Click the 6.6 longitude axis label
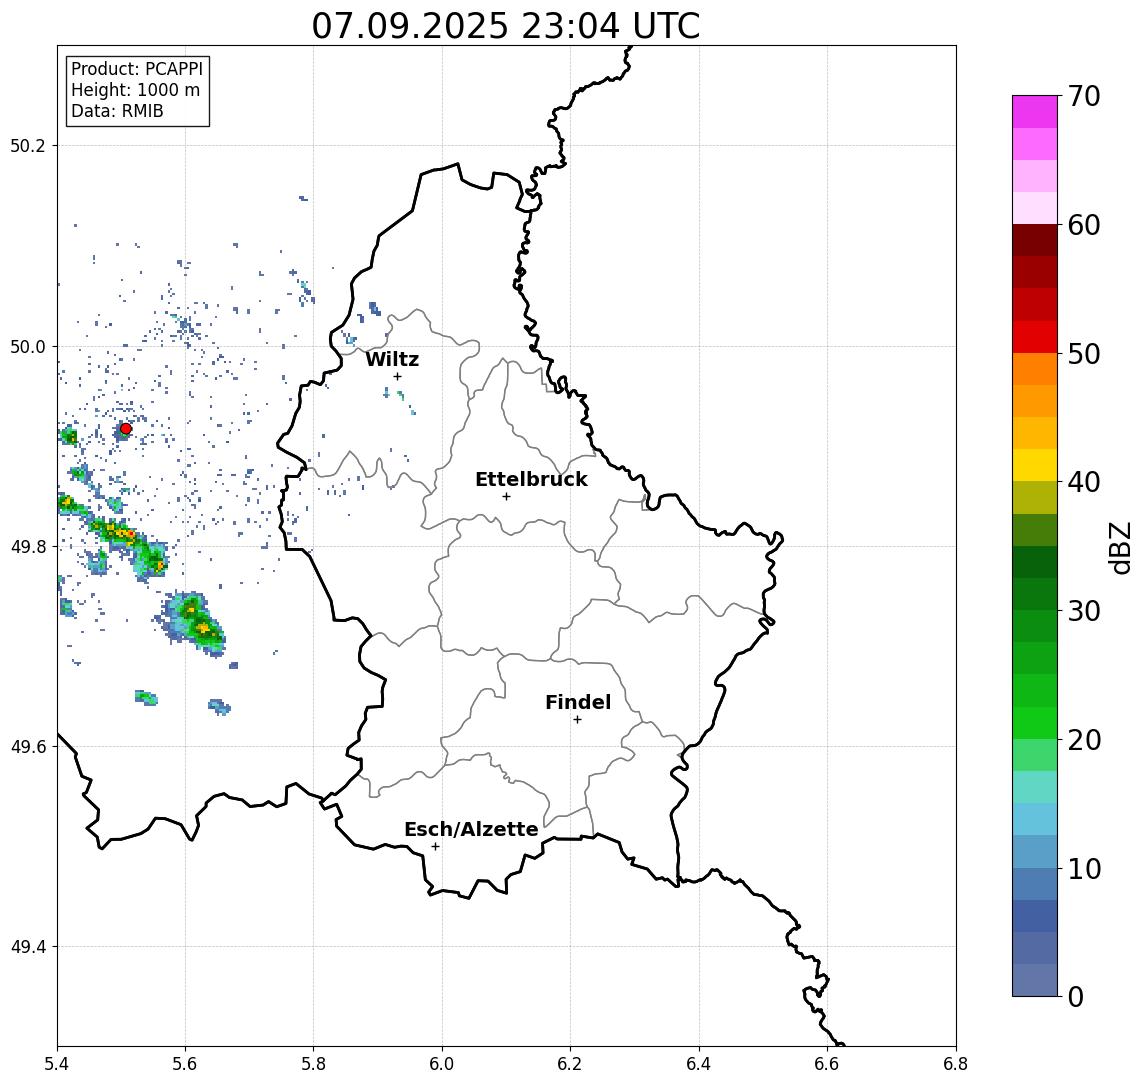Image resolution: width=1145 pixels, height=1084 pixels. point(827,1064)
